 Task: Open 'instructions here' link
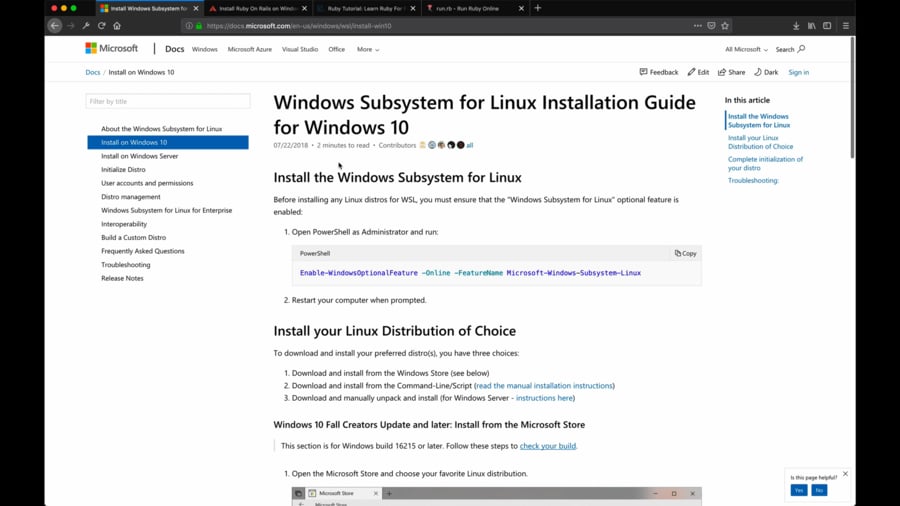click(544, 398)
